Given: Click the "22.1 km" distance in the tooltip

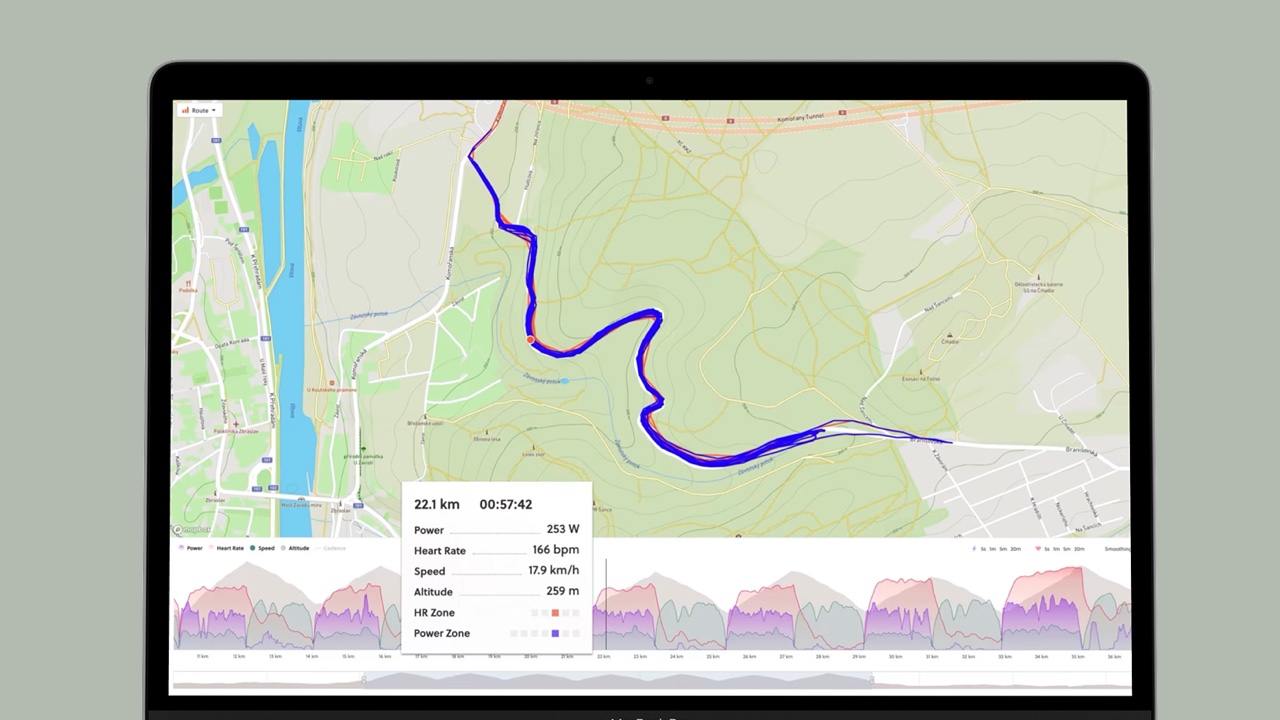Looking at the screenshot, I should tap(437, 505).
